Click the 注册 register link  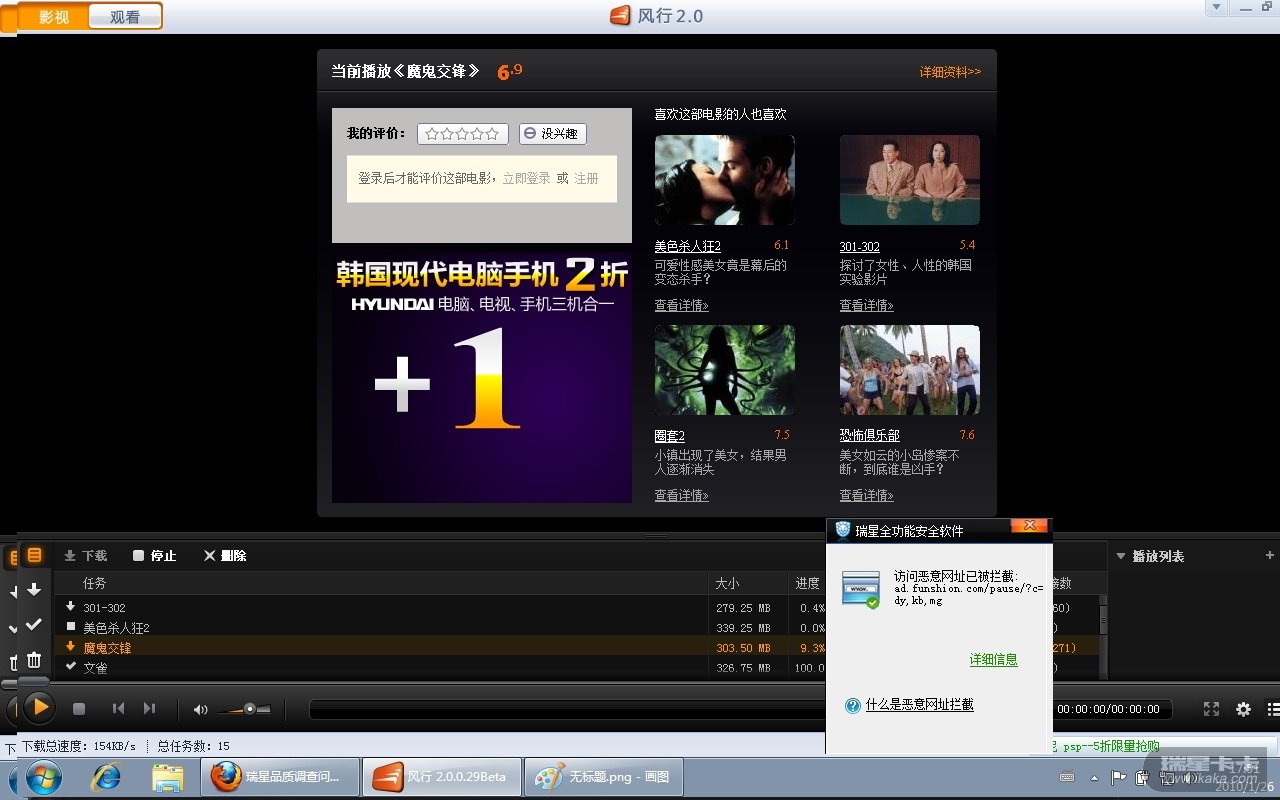click(x=586, y=178)
